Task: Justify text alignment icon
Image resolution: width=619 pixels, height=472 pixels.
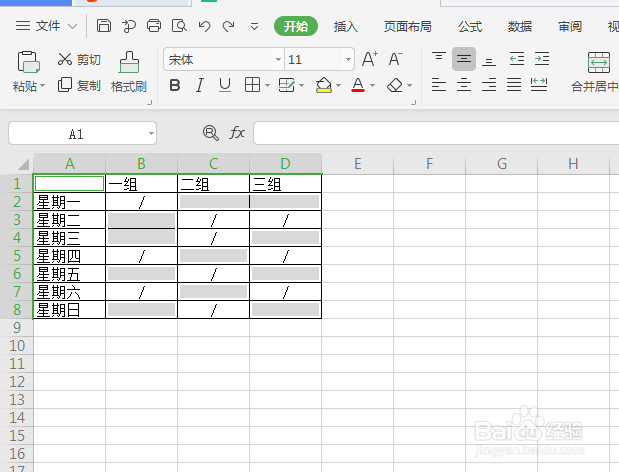Action: point(514,84)
